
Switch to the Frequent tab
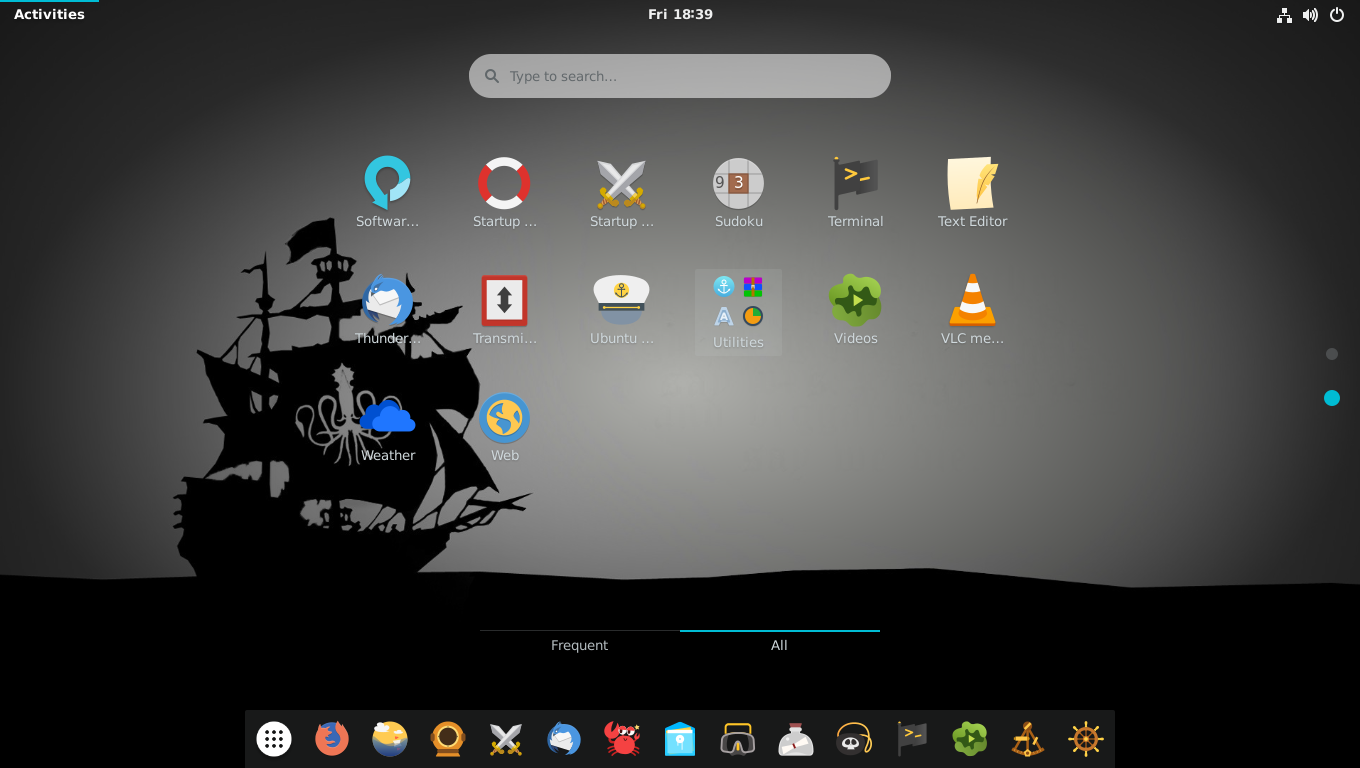point(580,645)
